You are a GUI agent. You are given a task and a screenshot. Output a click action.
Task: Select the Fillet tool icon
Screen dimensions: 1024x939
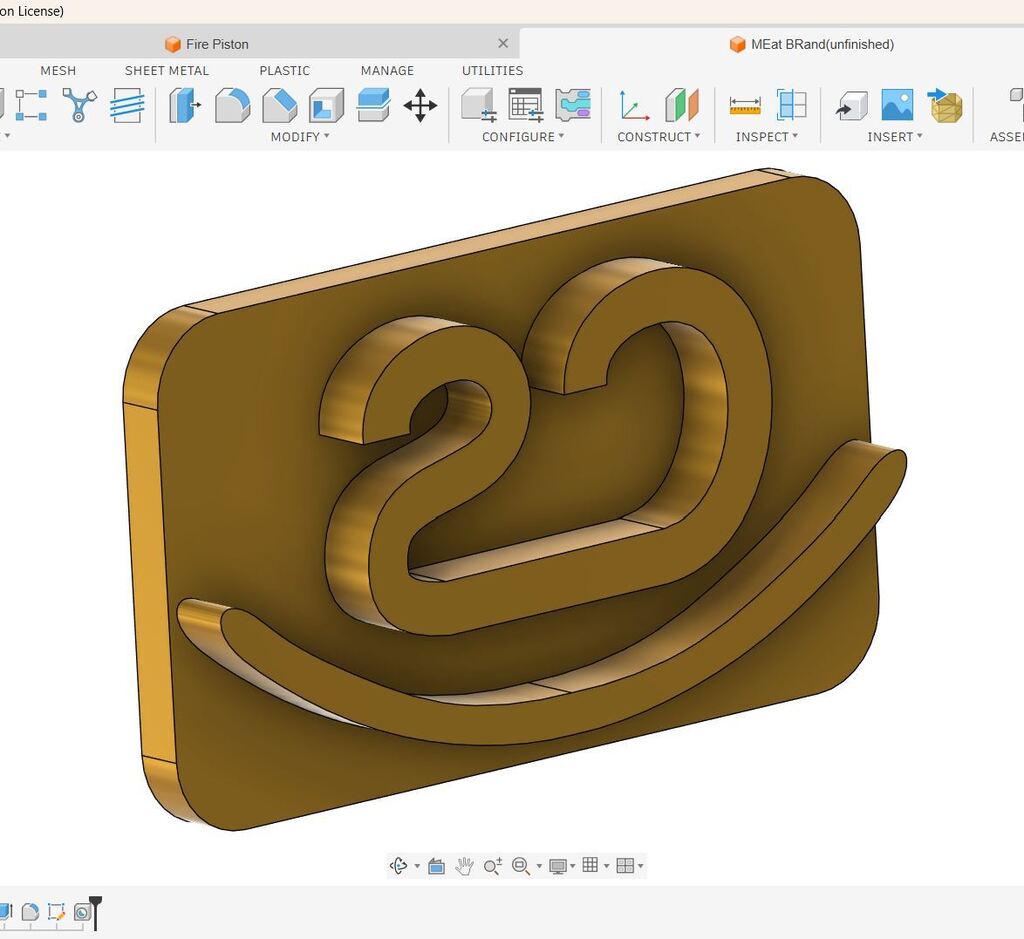coord(232,105)
